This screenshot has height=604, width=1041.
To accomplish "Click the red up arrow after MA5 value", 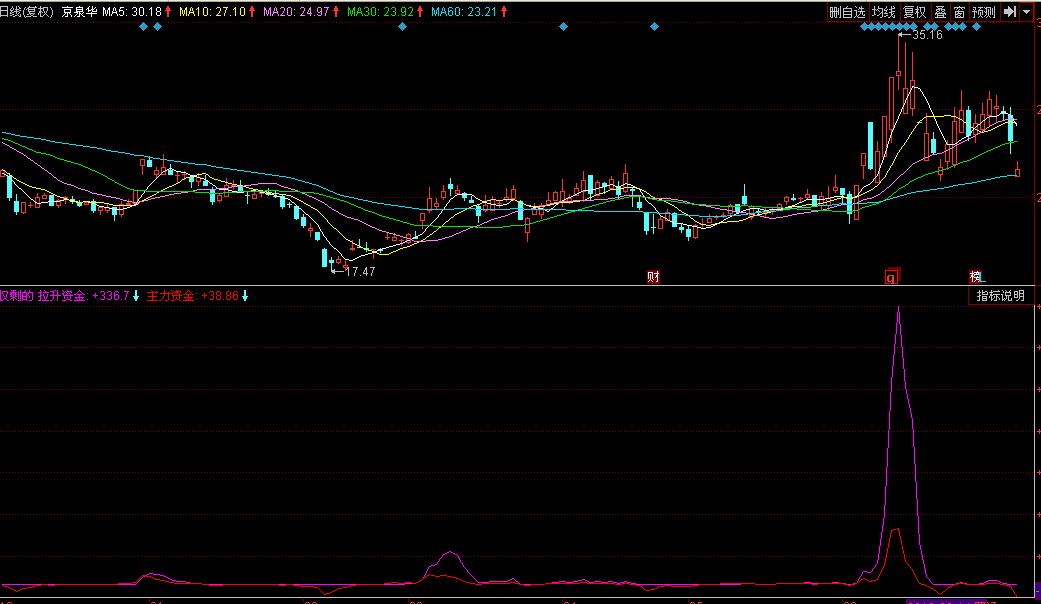I will (x=168, y=11).
